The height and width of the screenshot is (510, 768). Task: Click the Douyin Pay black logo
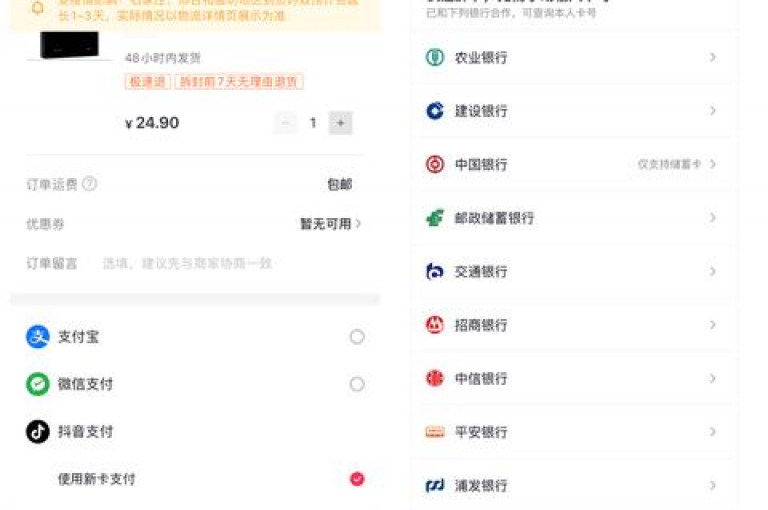(x=38, y=432)
